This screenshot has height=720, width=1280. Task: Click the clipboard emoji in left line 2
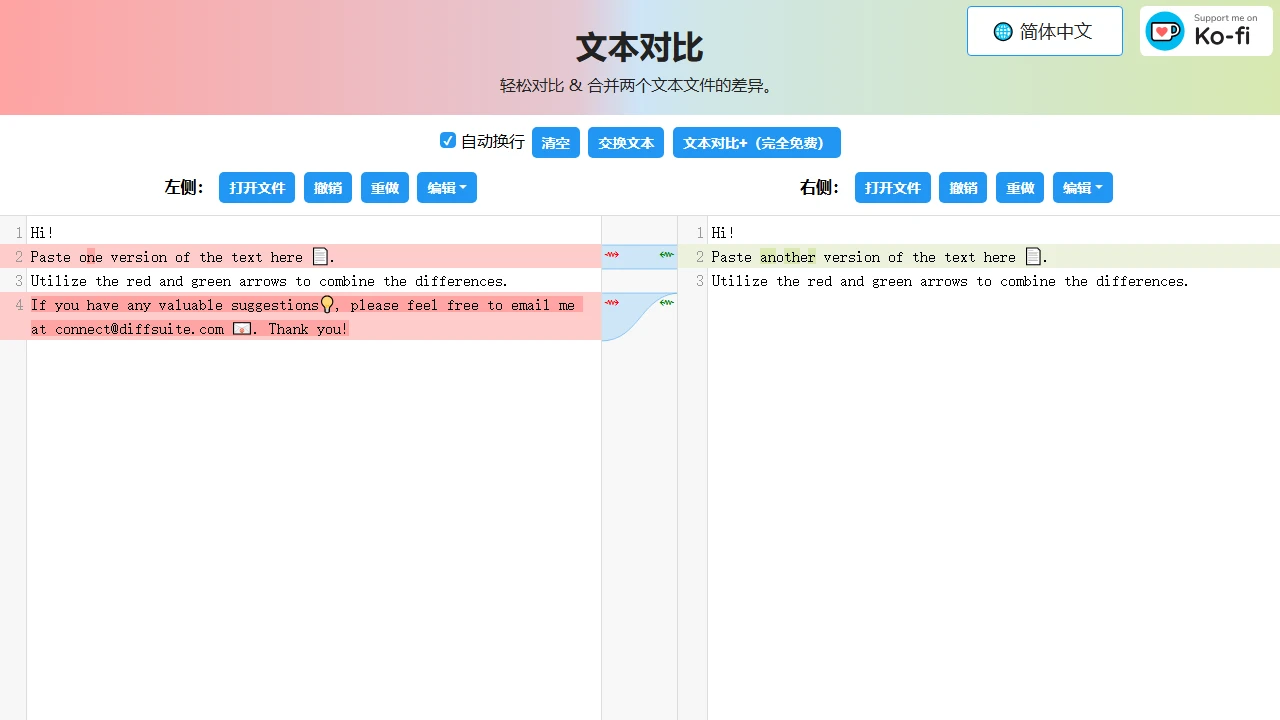pyautogui.click(x=320, y=256)
